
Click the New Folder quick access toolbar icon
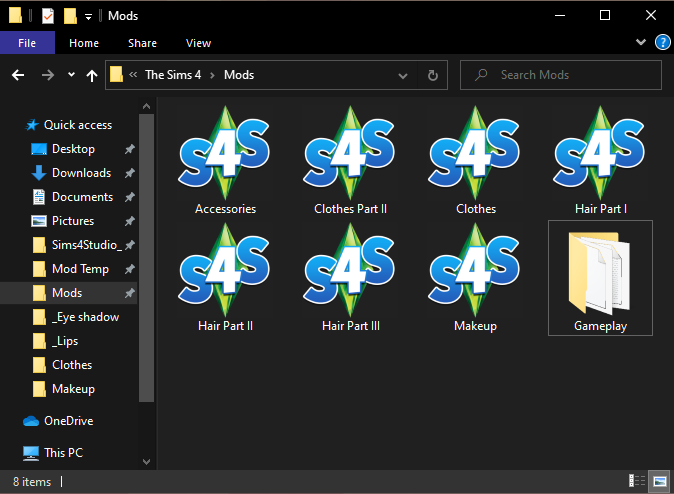click(x=70, y=16)
